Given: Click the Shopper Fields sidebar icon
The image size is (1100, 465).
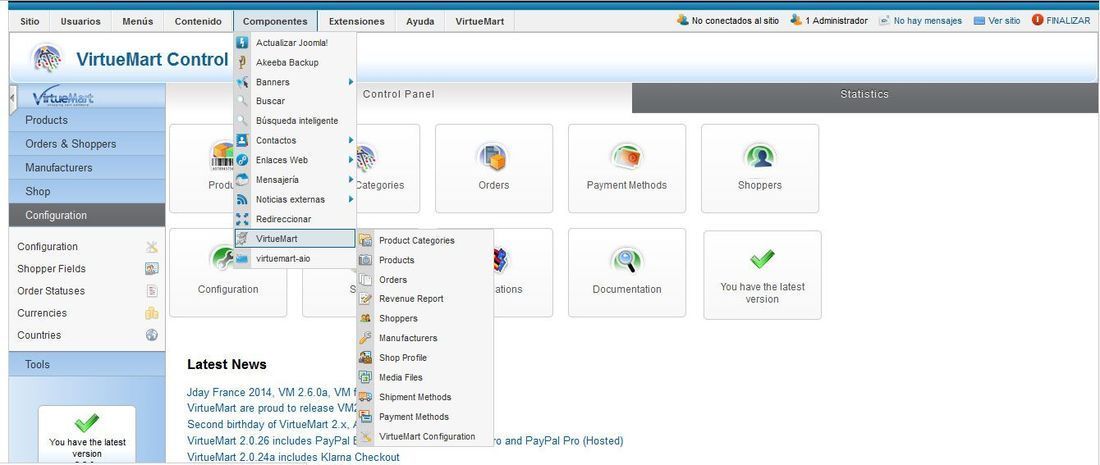Looking at the screenshot, I should 152,269.
